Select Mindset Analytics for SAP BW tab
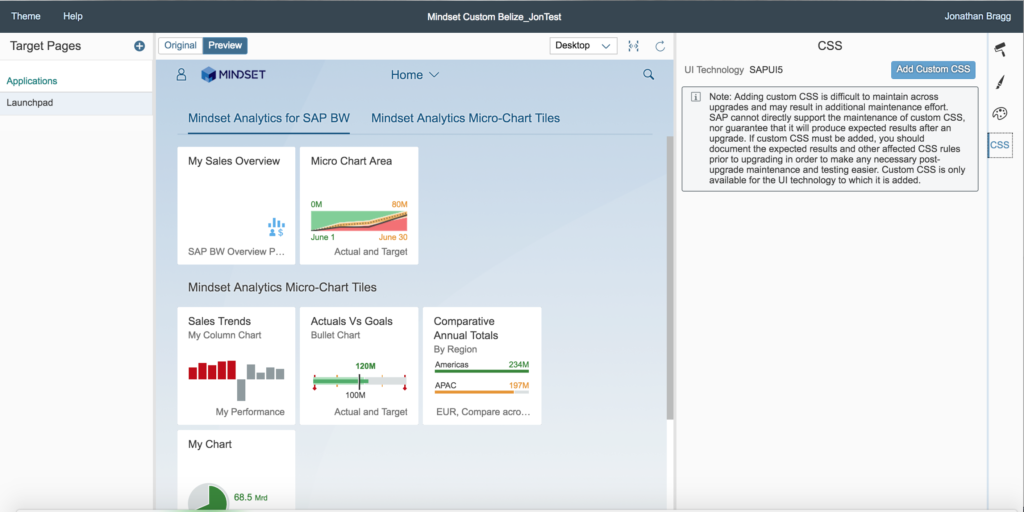This screenshot has height=512, width=1024. [x=268, y=118]
